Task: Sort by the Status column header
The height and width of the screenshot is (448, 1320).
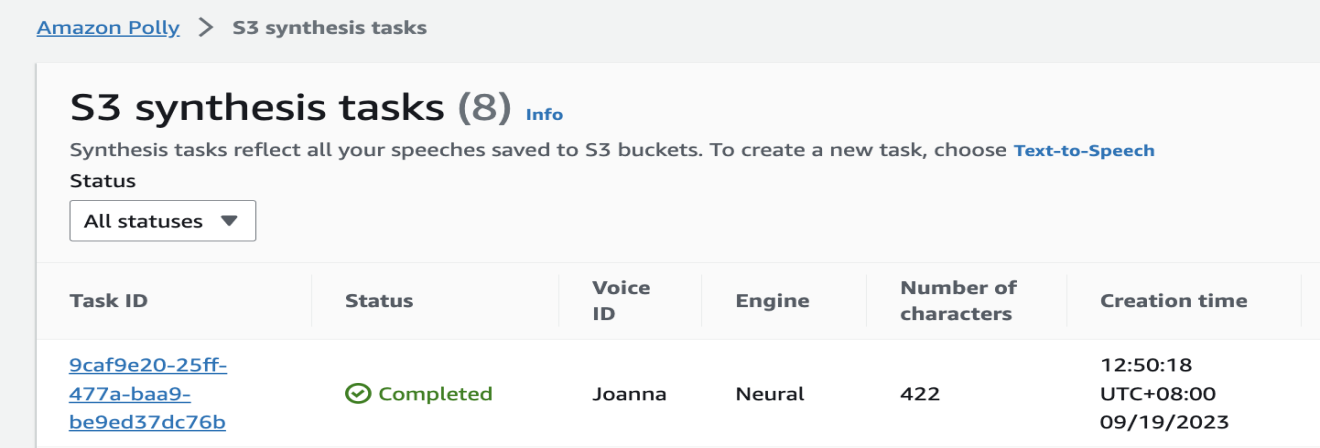Action: (x=379, y=300)
